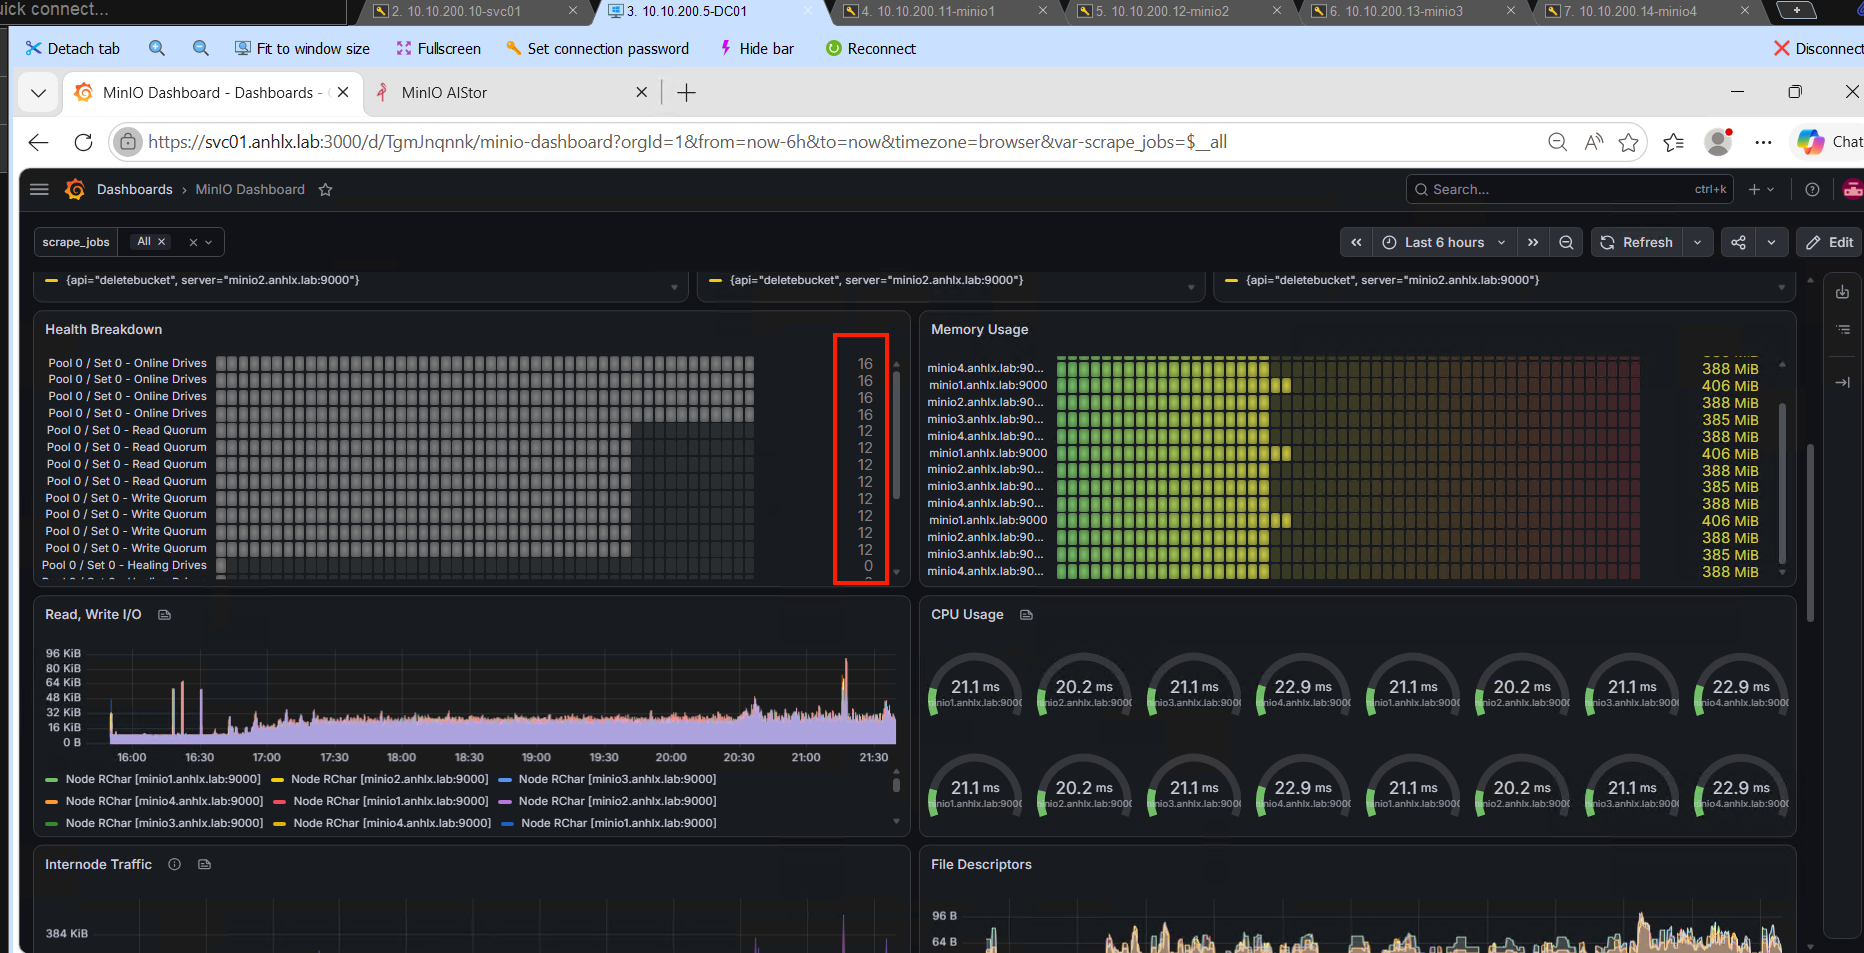Open the browser favorites list icon
This screenshot has height=953, width=1864.
coord(1674,142)
